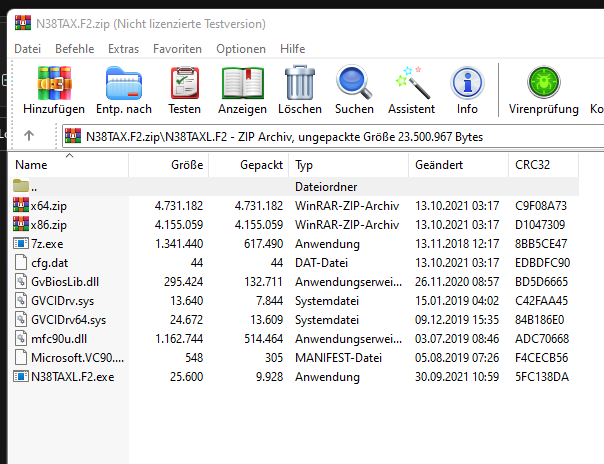Click file name N38TAXL.F2.exe
This screenshot has width=604, height=464.
[73, 377]
